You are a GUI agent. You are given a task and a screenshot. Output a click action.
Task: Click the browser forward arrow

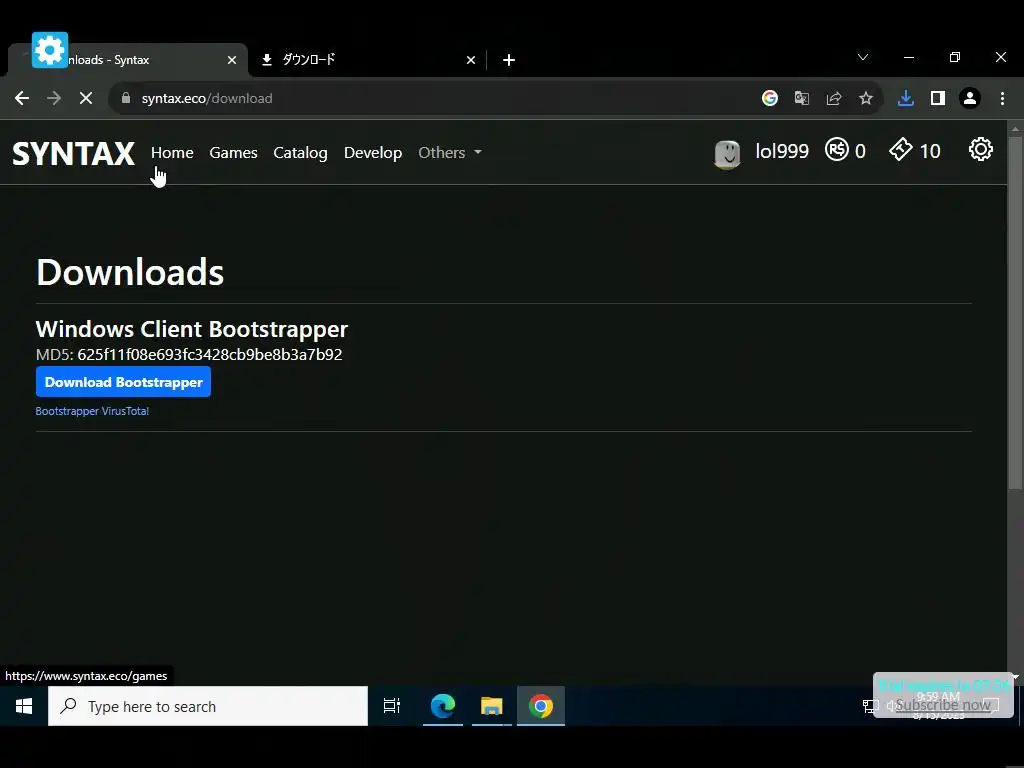pos(54,99)
